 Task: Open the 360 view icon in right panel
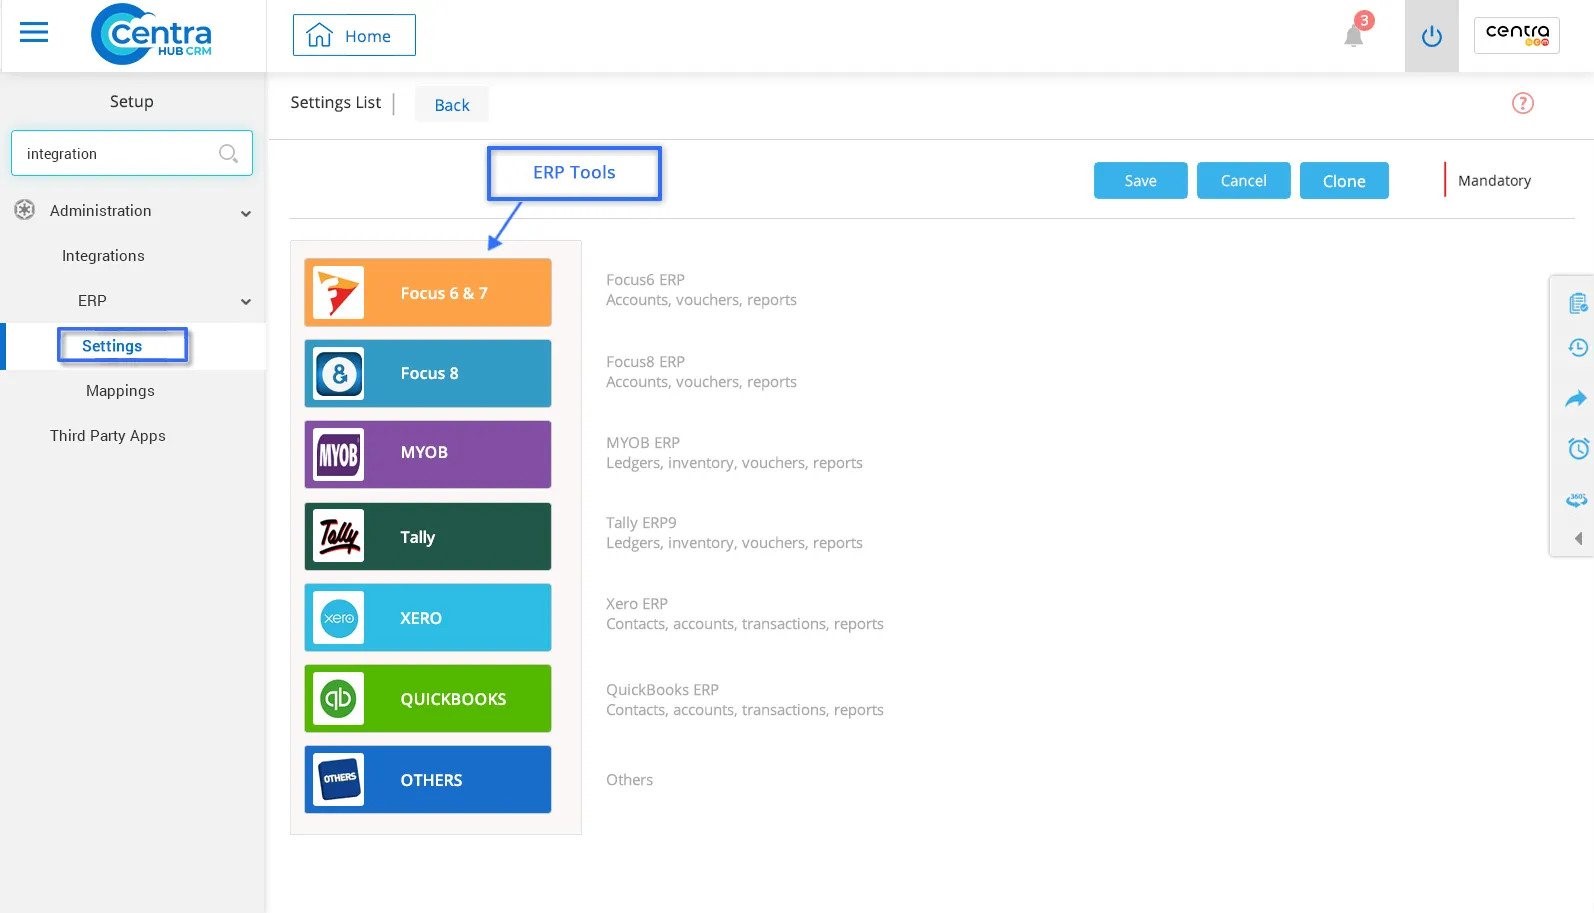pos(1577,499)
